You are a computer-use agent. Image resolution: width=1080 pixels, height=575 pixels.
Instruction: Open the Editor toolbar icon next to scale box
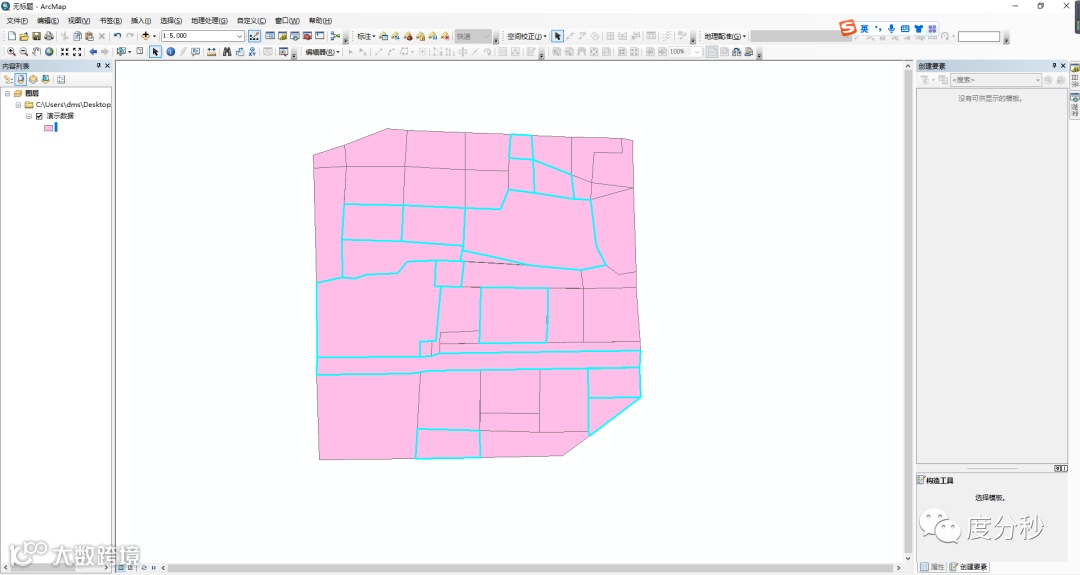click(x=254, y=36)
